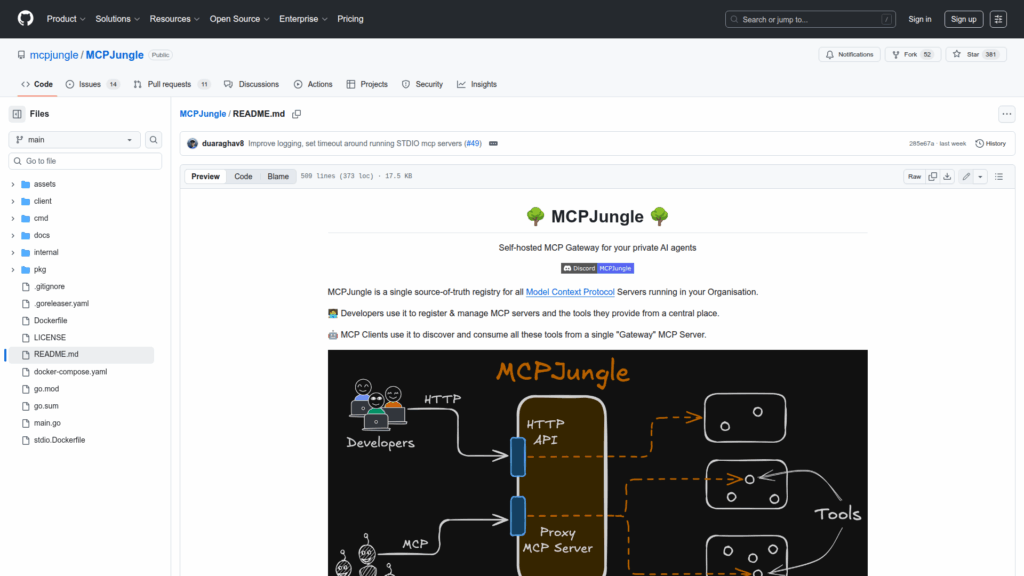1024x576 pixels.
Task: Expand the internal folder
Action: (x=46, y=252)
